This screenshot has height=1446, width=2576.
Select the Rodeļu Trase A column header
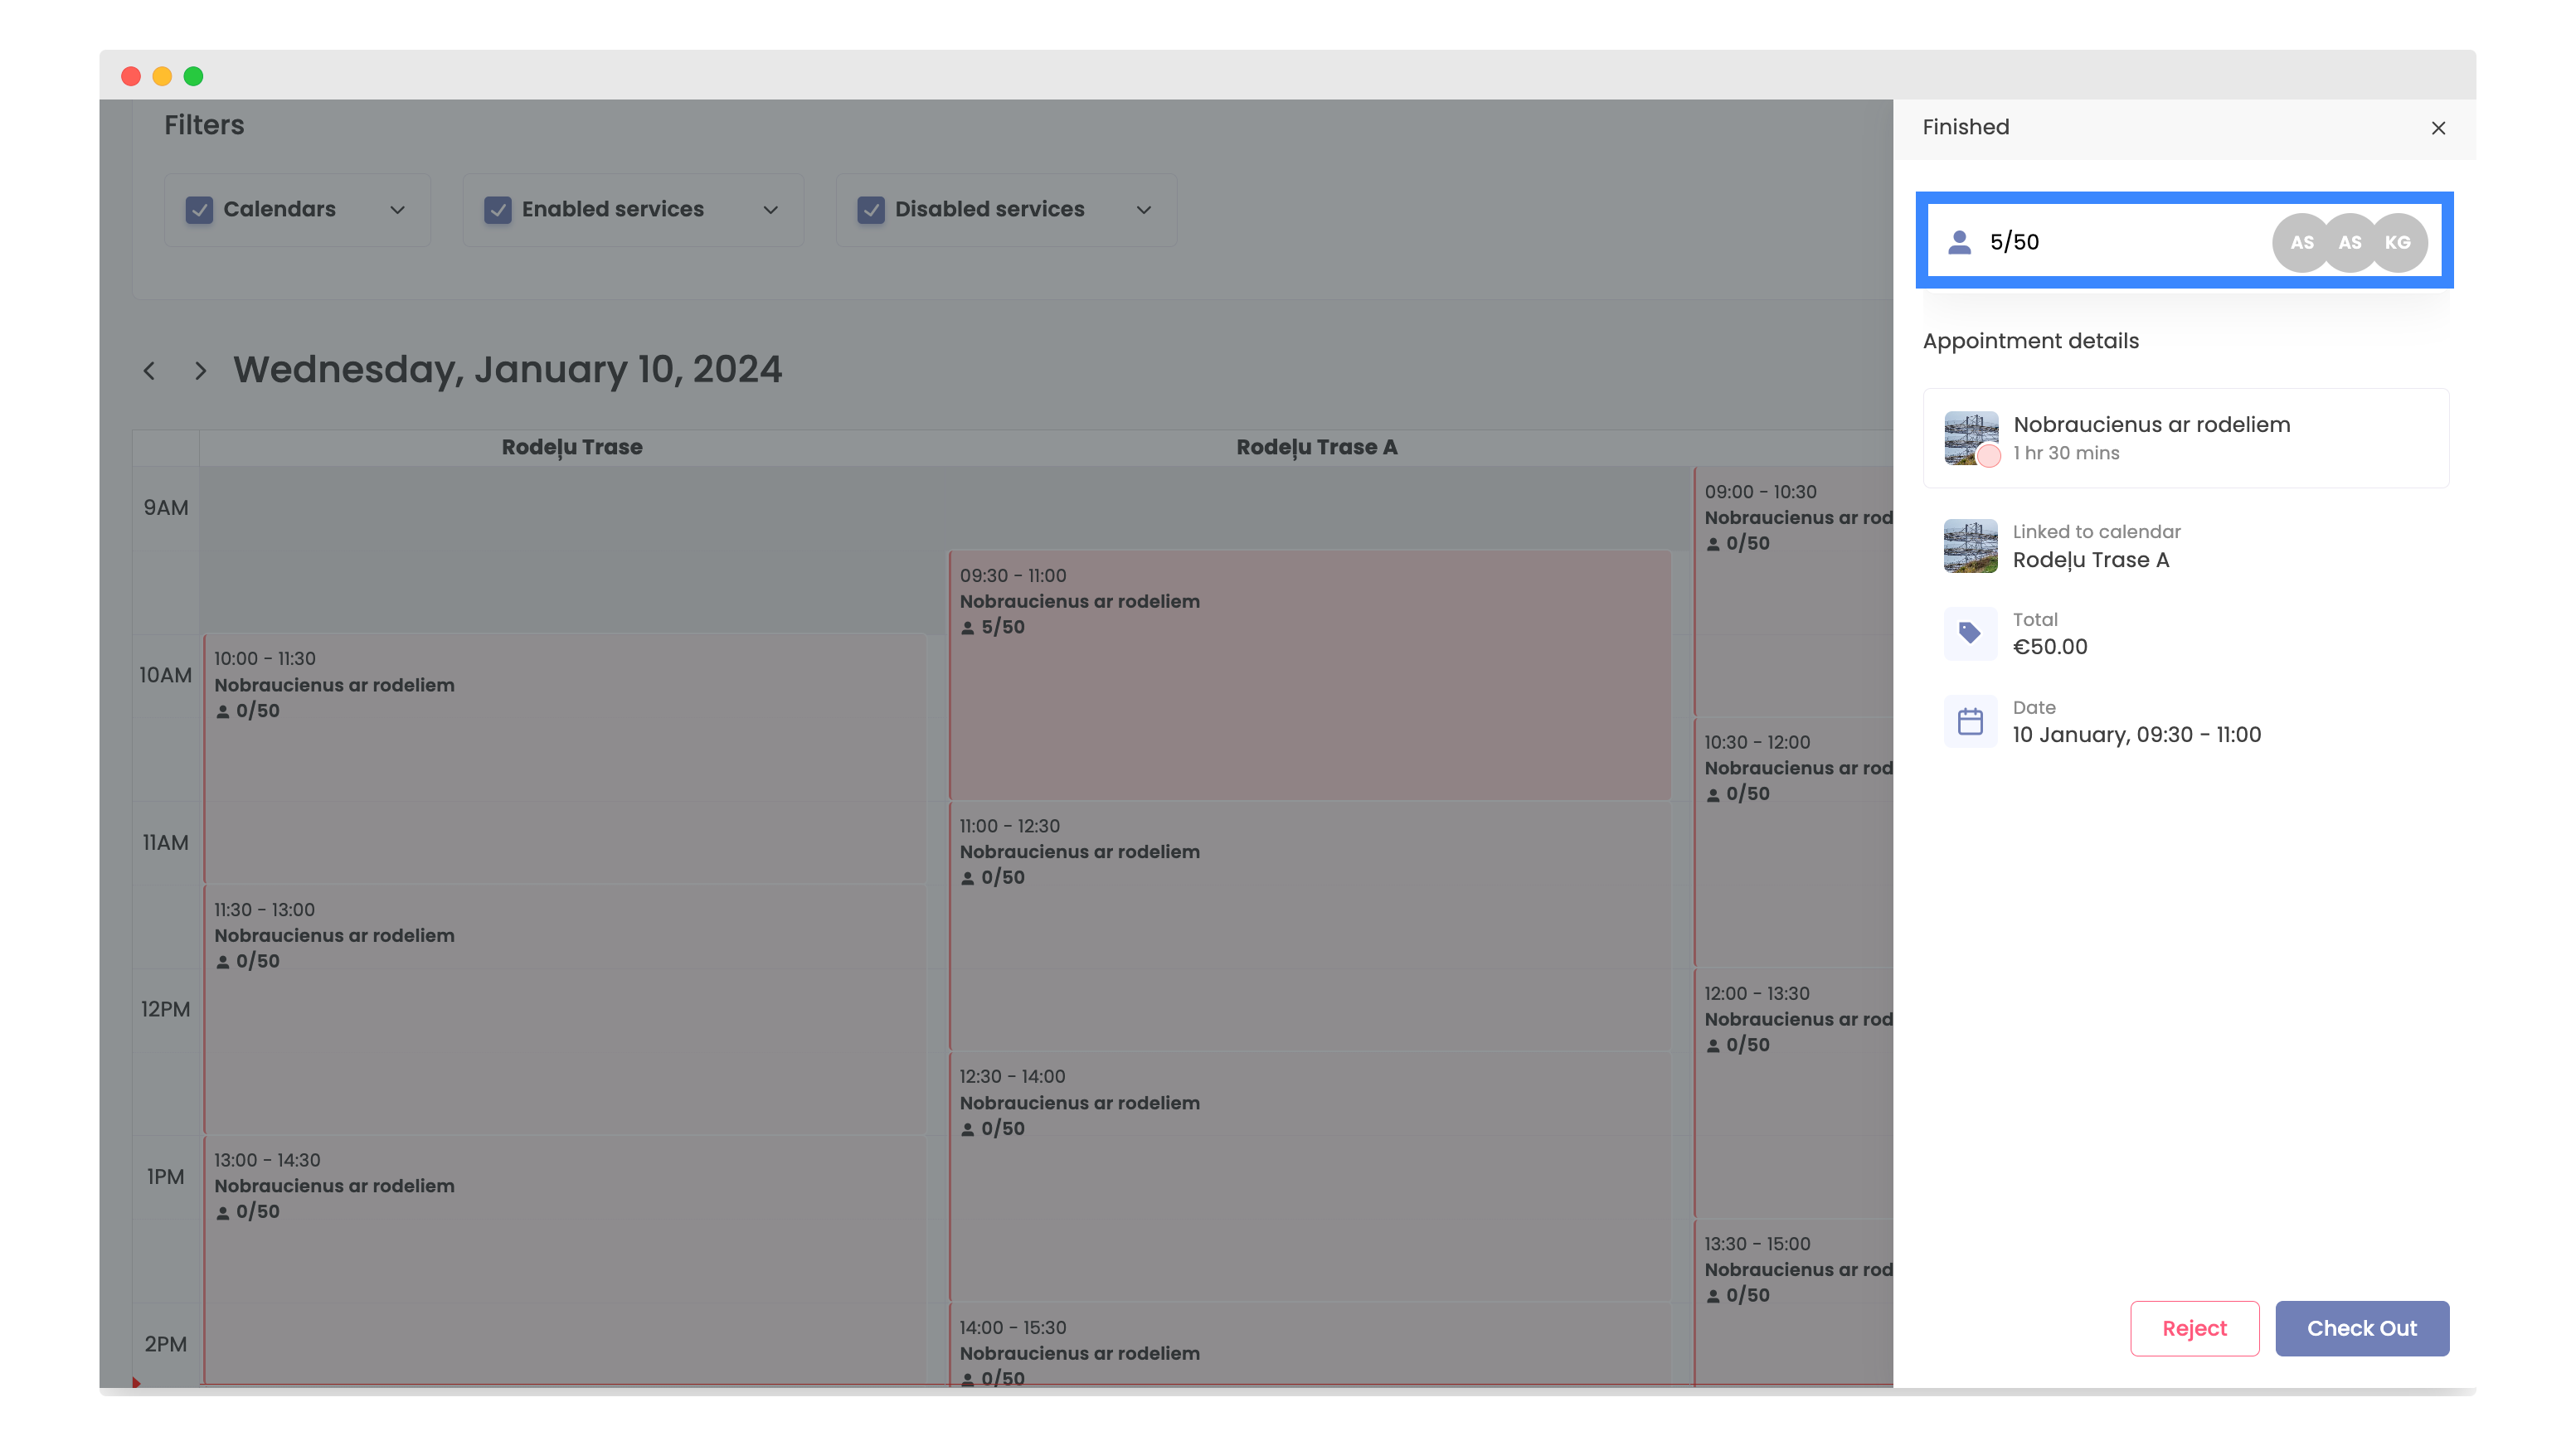(x=1316, y=447)
